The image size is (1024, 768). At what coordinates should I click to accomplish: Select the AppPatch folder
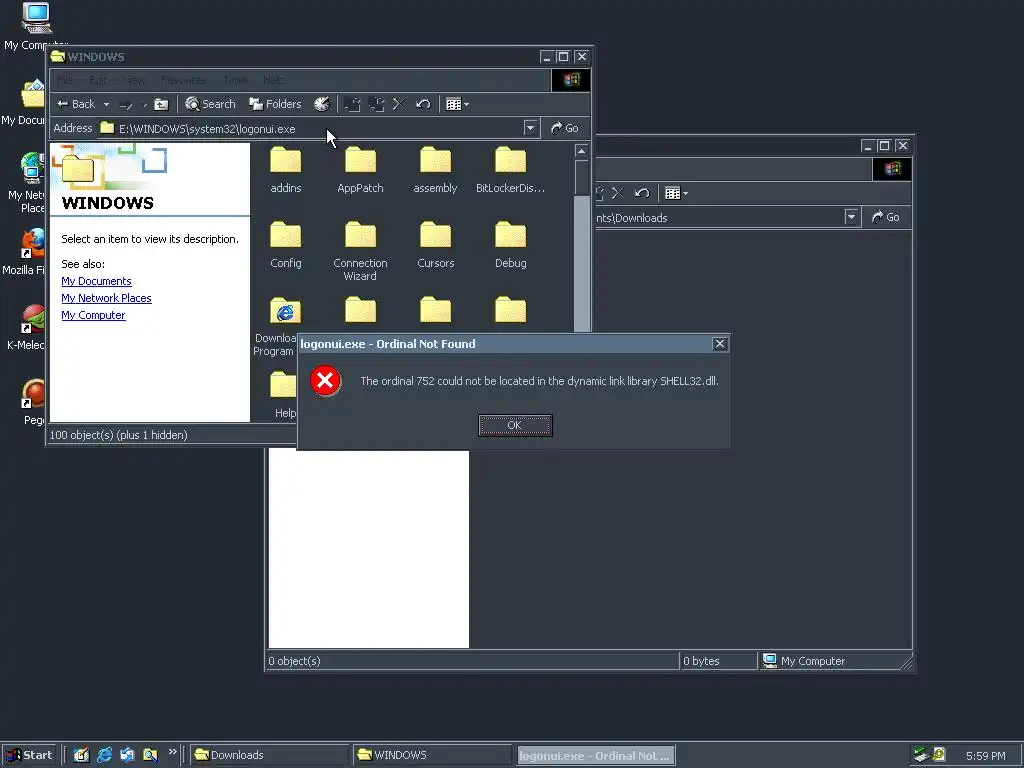(360, 170)
